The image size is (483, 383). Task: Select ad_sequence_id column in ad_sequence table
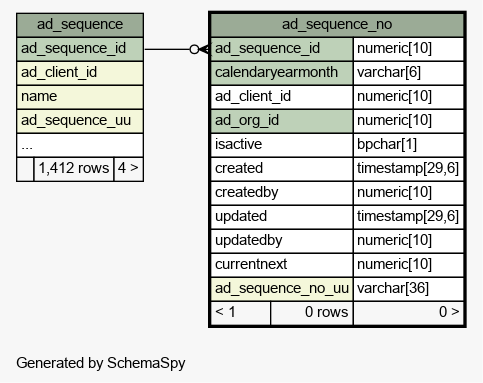coord(80,49)
